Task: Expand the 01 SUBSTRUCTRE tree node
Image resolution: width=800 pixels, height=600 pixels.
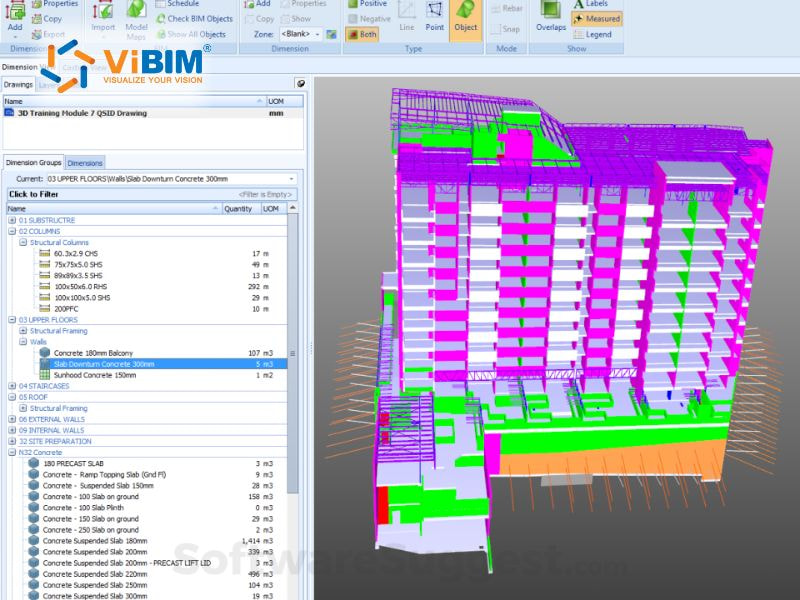Action: click(11, 220)
